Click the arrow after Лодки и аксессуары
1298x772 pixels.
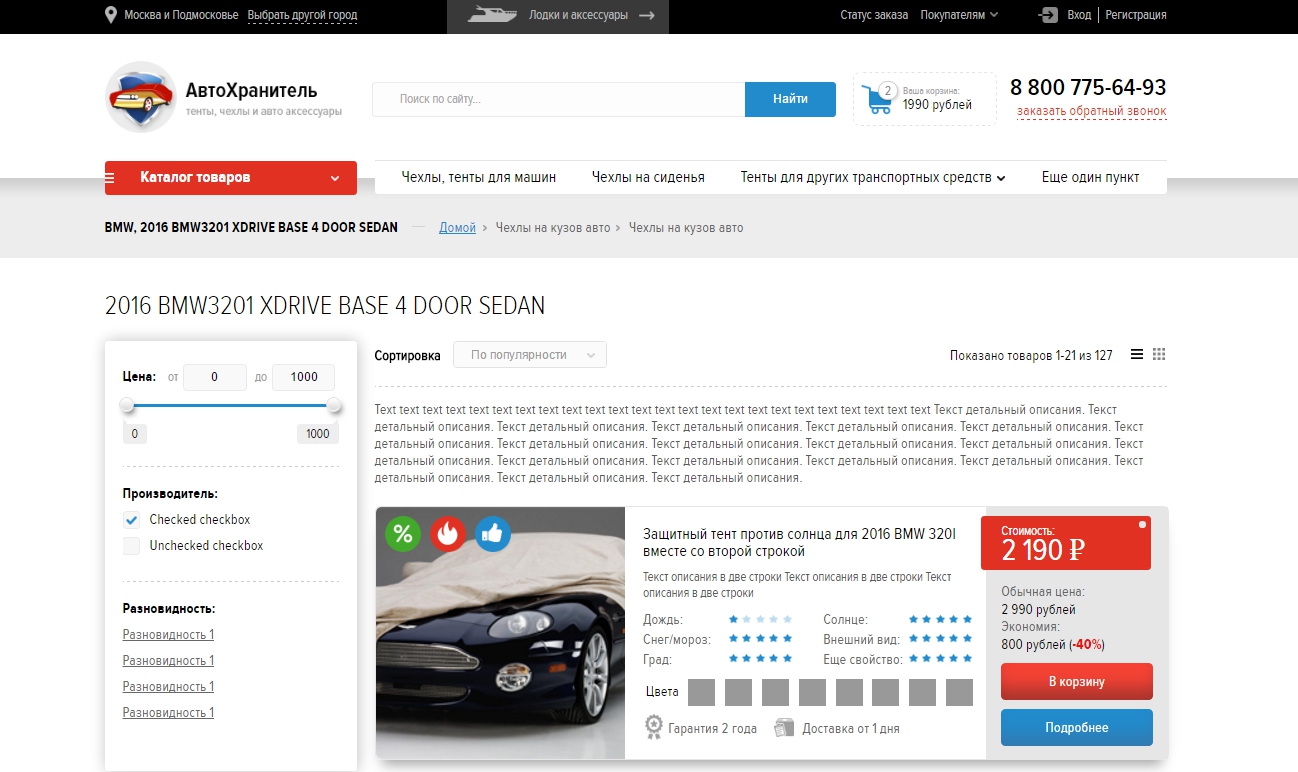pos(646,15)
